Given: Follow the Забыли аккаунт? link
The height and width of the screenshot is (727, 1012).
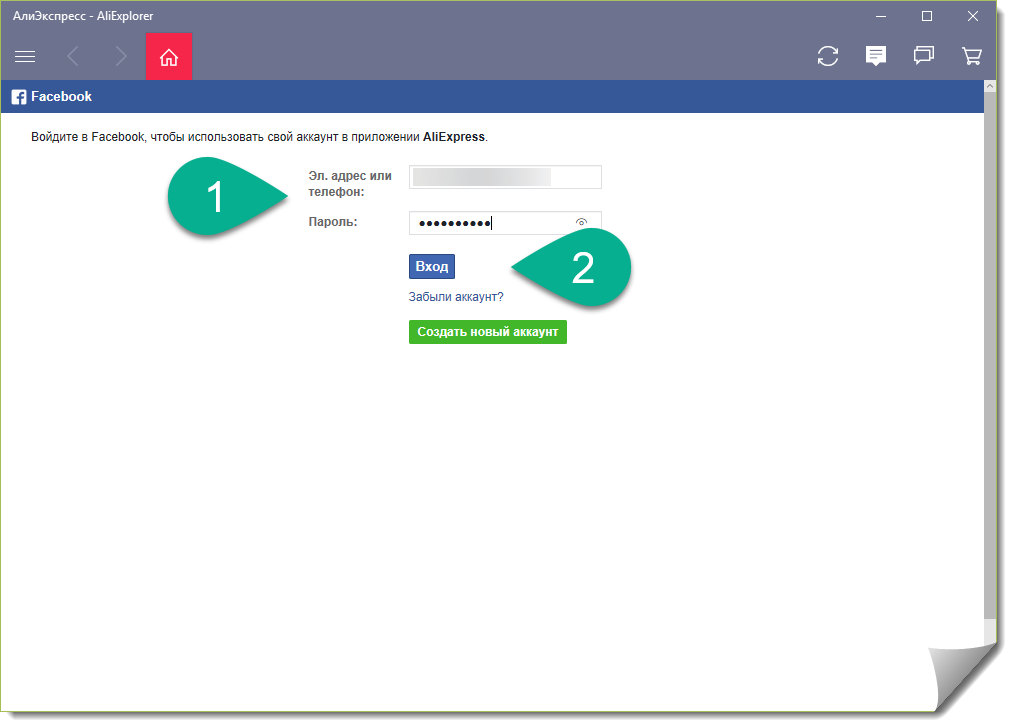Looking at the screenshot, I should [x=455, y=297].
